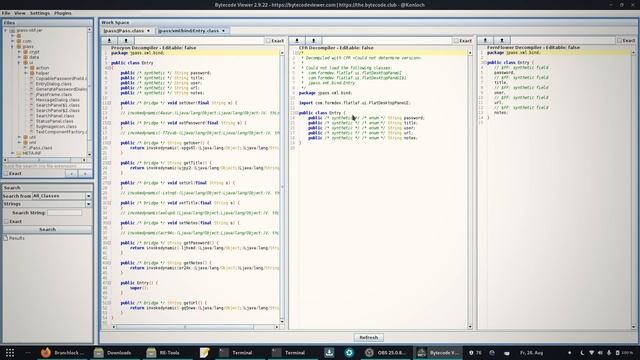Click the volume icon in system tray
The height and width of the screenshot is (360, 640).
click(x=600, y=353)
